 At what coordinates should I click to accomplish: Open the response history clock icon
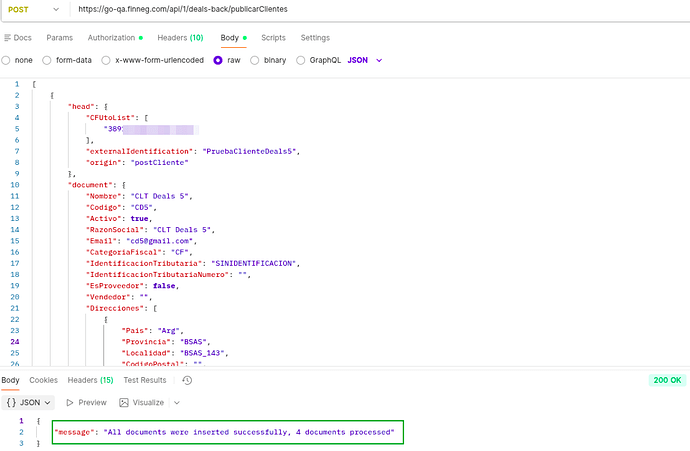187,380
